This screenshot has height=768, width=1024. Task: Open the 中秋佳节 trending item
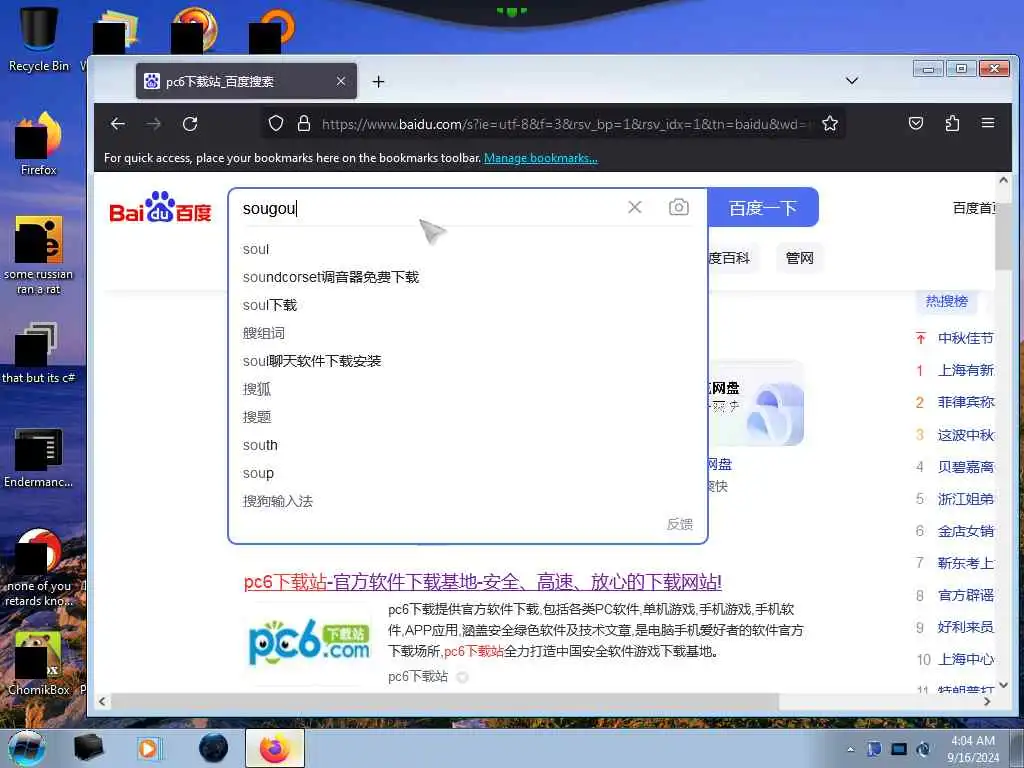pos(965,338)
